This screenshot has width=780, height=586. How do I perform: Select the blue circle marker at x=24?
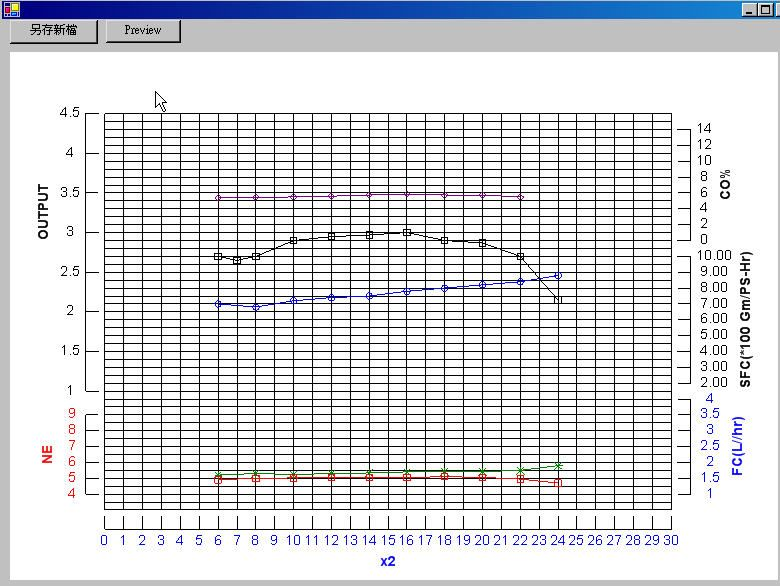558,276
